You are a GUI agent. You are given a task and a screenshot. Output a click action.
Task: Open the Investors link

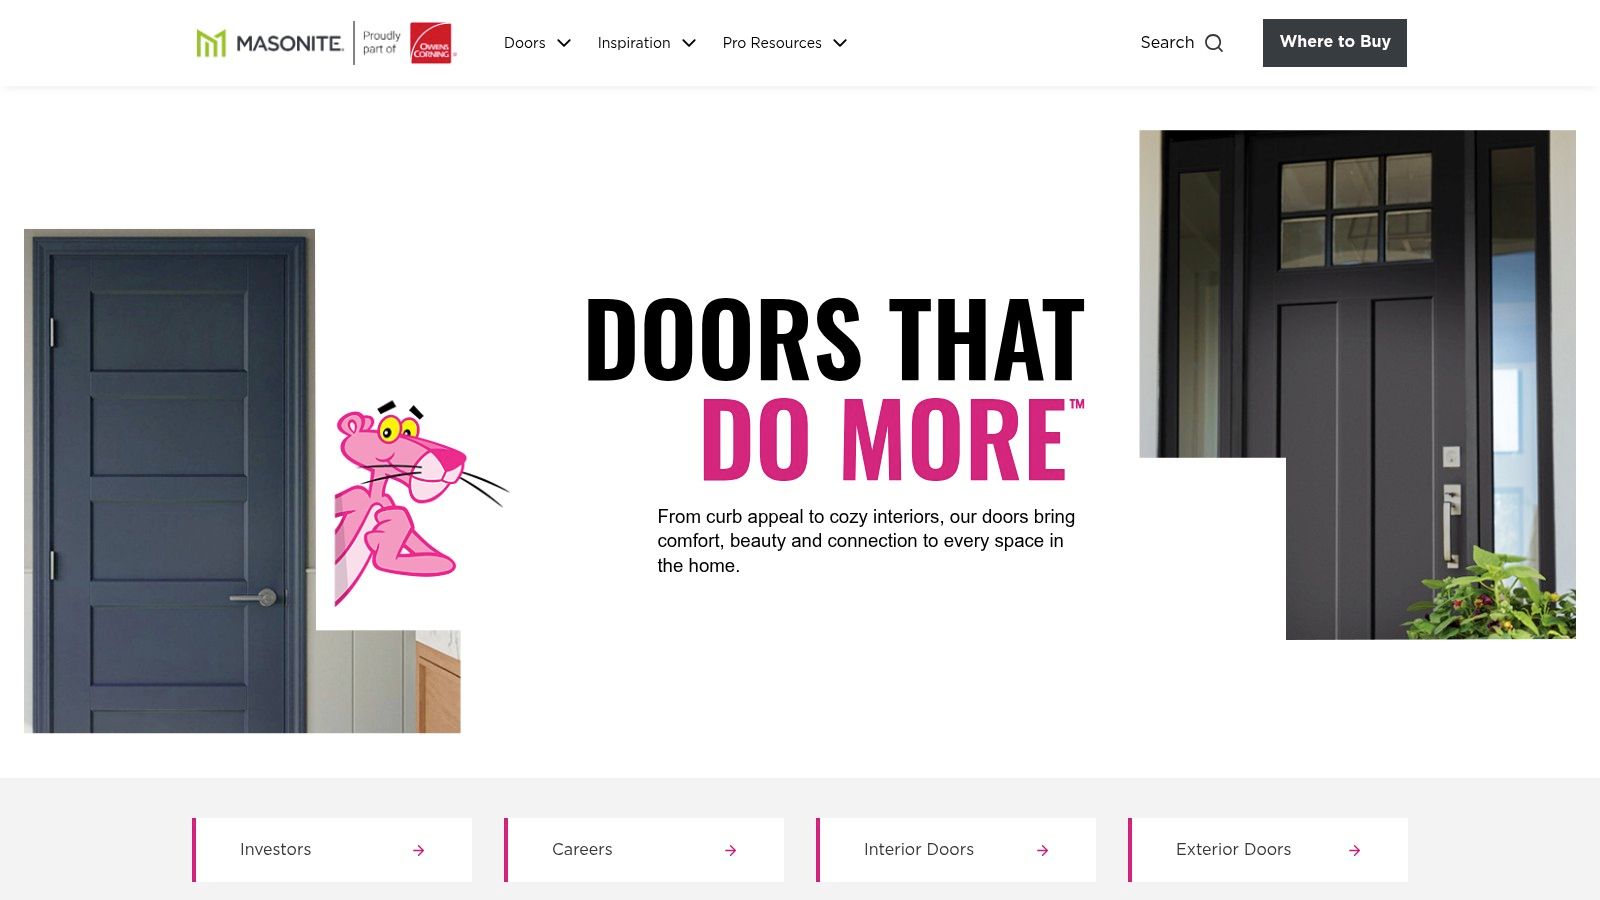tap(276, 850)
